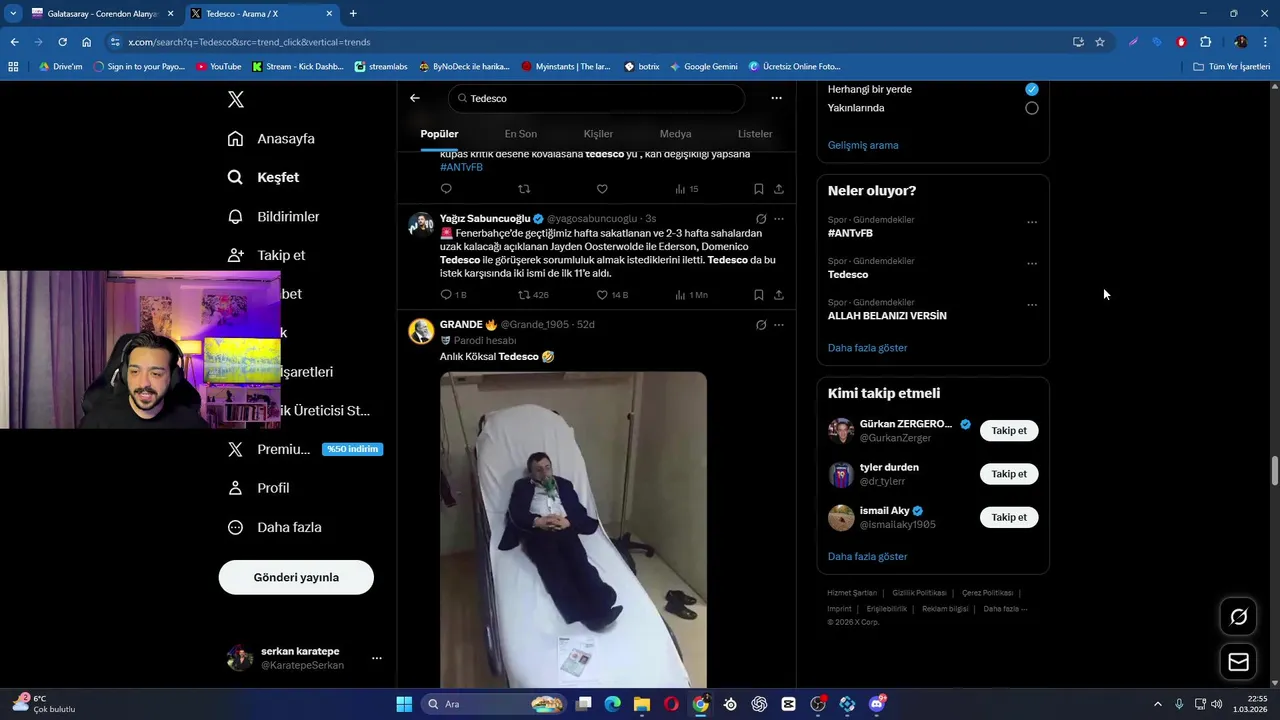Share Yağız Sabuncuoğlu's post
The image size is (1280, 720).
pos(779,295)
